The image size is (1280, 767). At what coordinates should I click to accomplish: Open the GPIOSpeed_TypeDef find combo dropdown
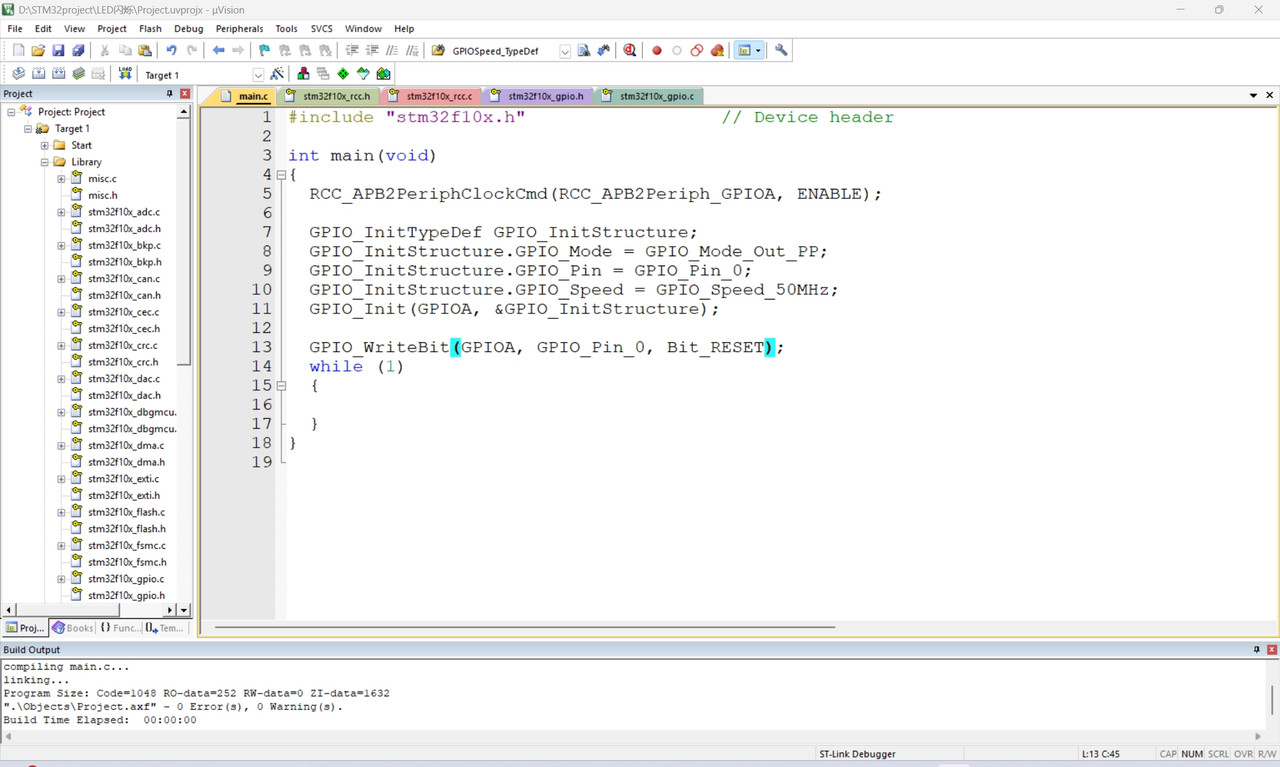point(565,51)
